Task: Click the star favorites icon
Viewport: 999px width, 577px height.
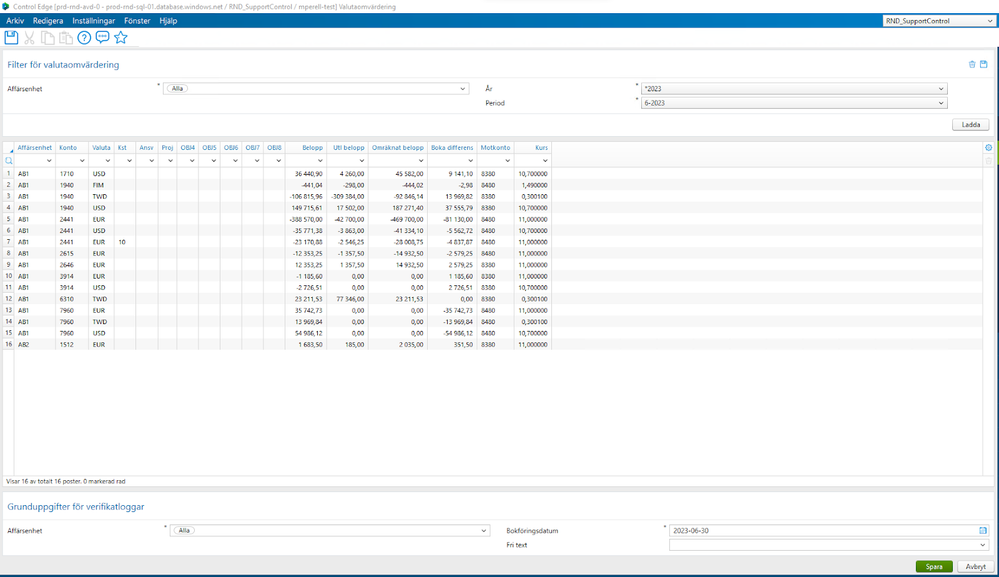Action: pyautogui.click(x=120, y=38)
